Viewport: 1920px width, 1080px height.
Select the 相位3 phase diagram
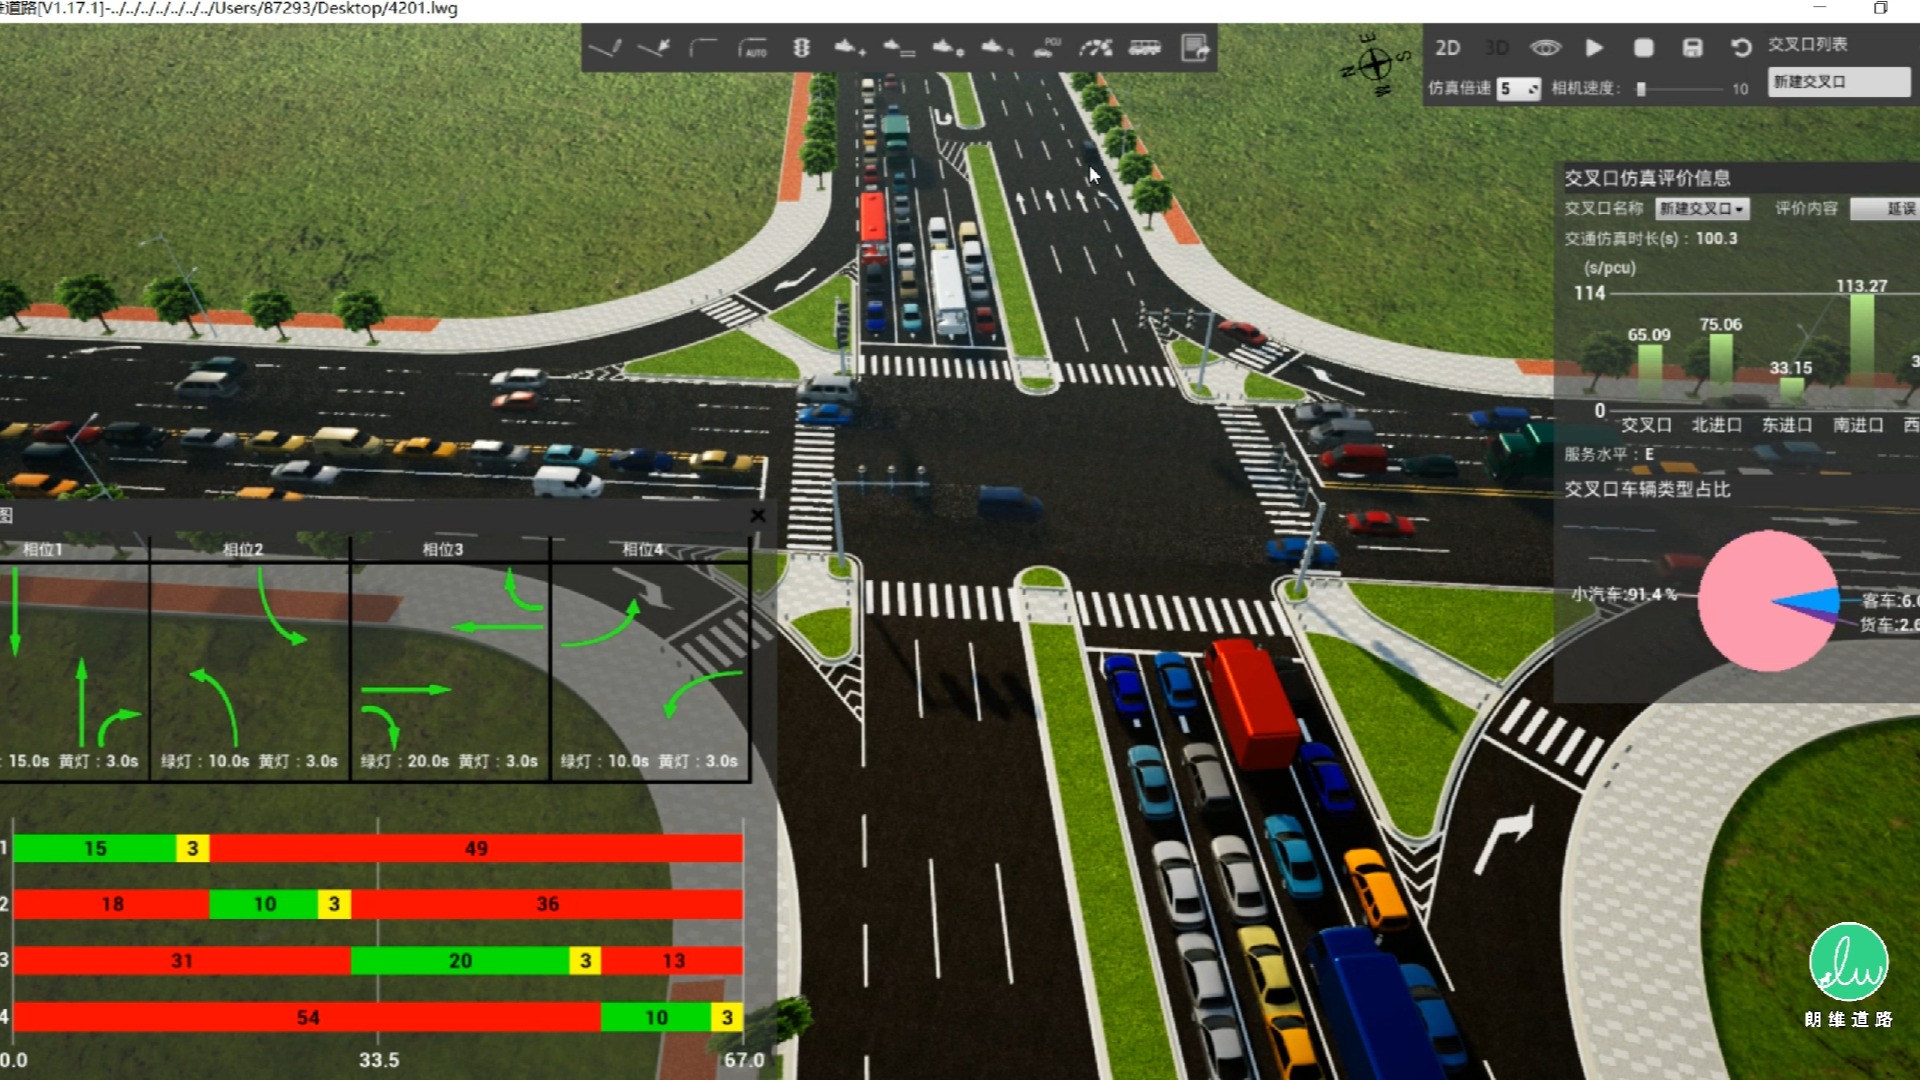click(x=450, y=660)
